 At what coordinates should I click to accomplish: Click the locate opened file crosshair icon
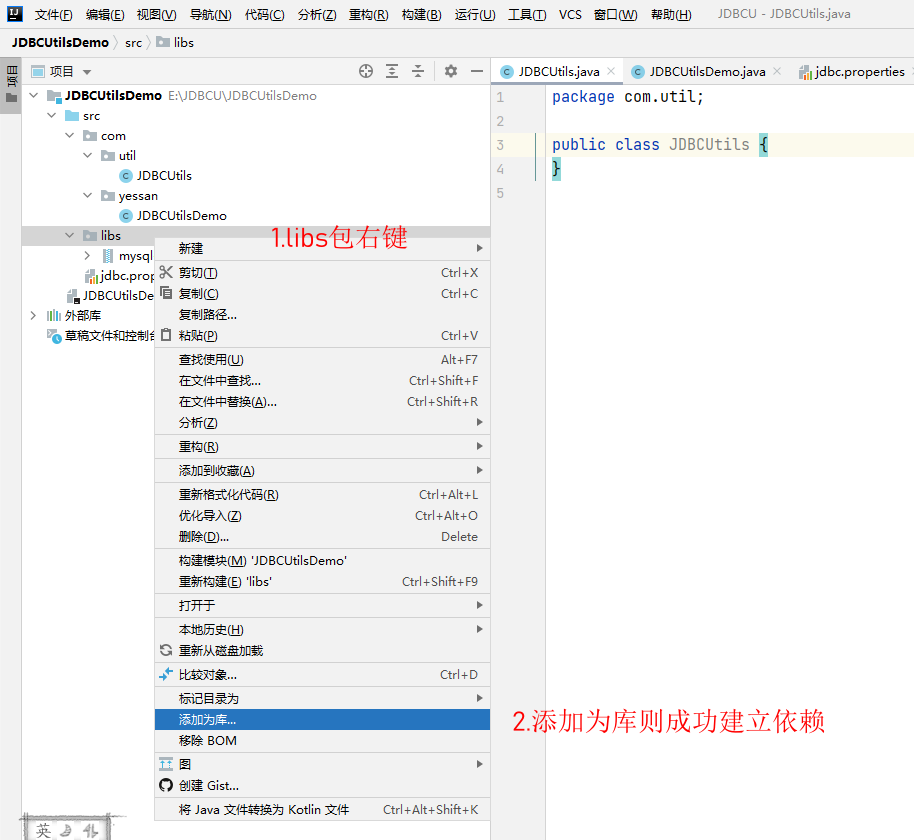[366, 71]
